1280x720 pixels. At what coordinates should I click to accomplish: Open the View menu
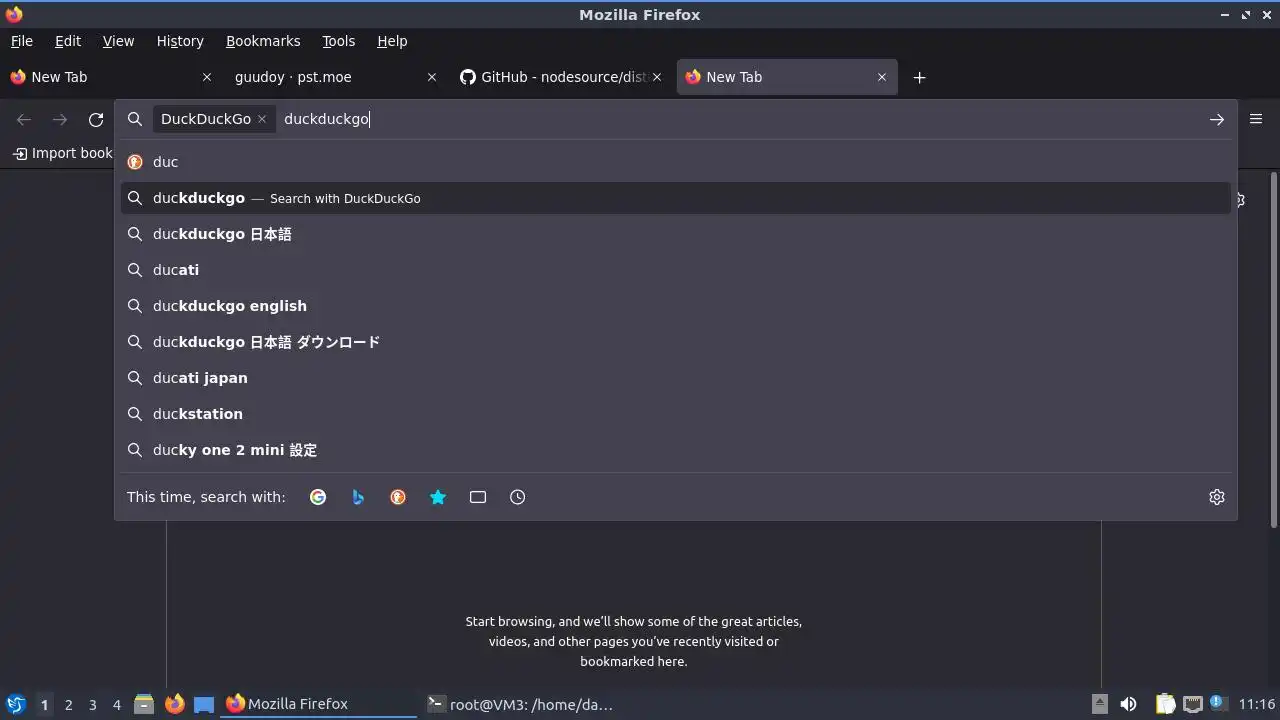(x=118, y=41)
